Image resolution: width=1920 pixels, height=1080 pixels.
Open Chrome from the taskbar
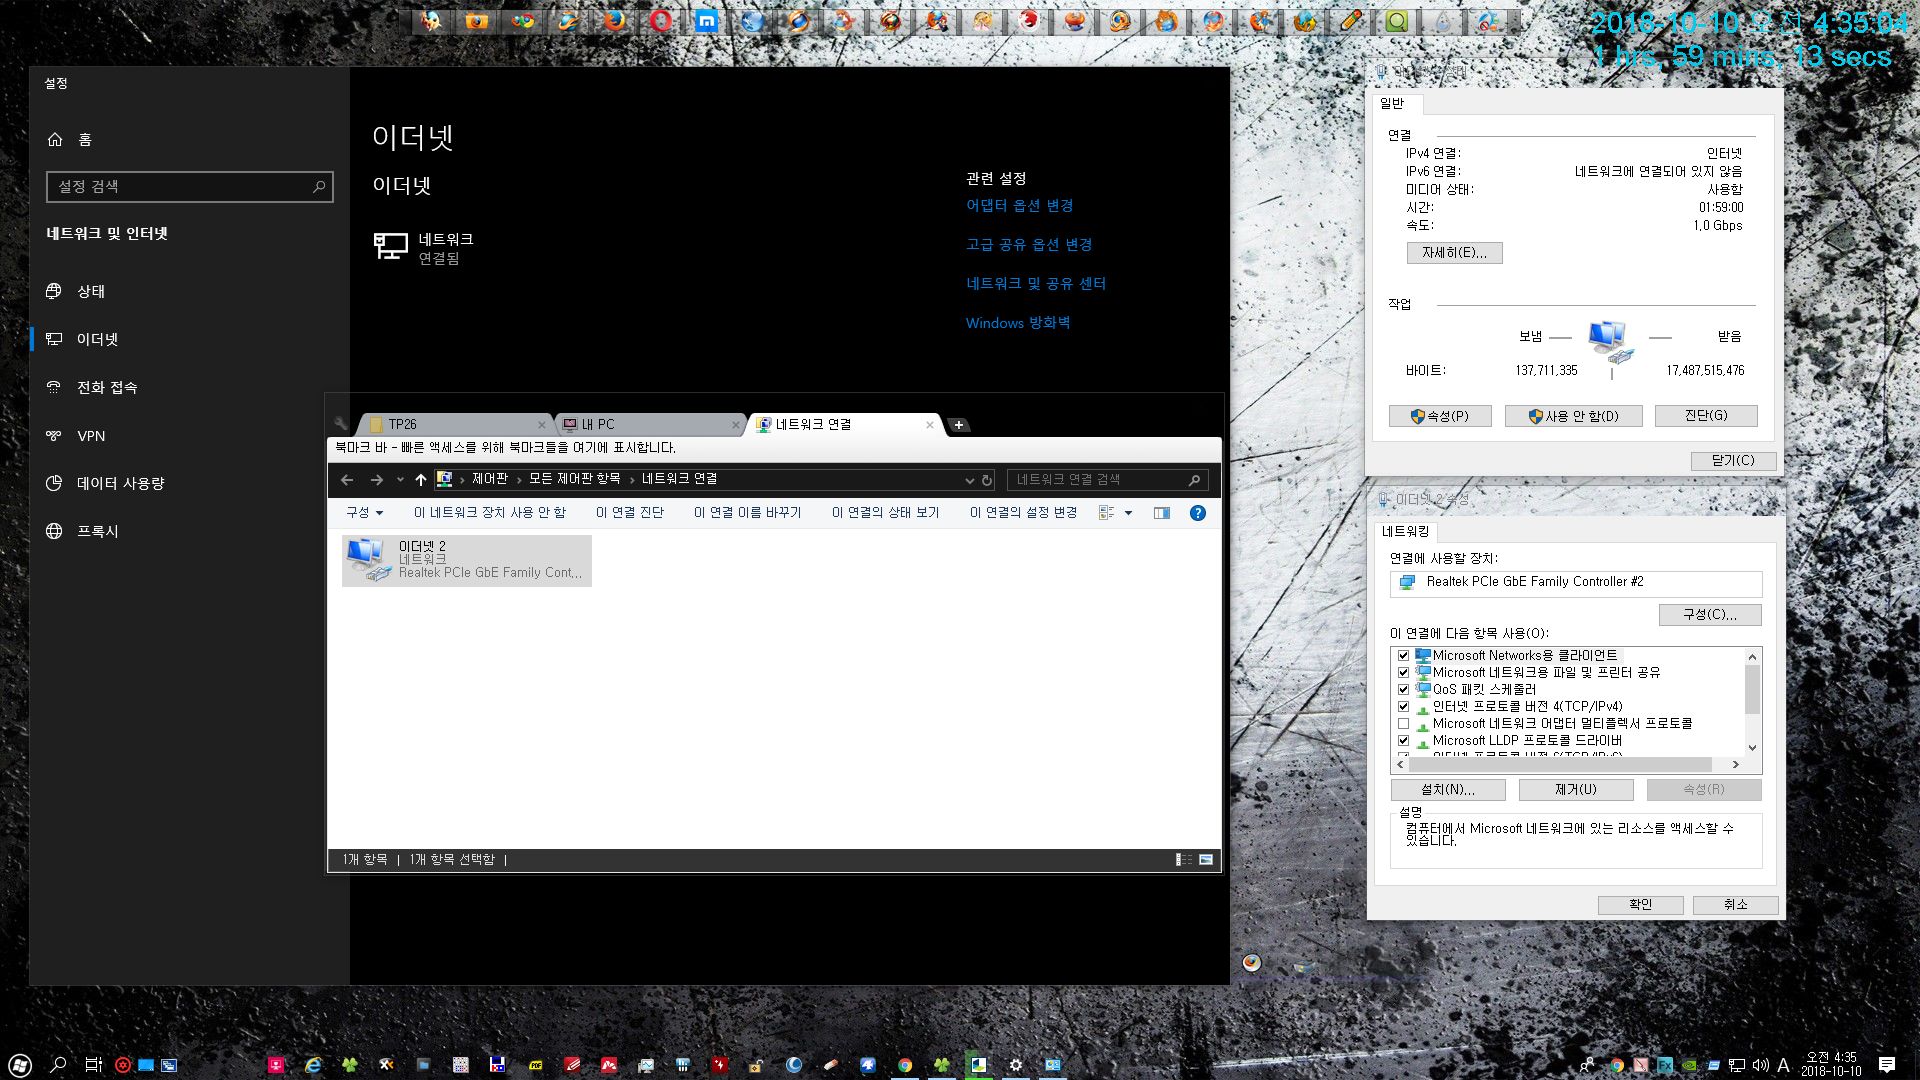point(905,1065)
